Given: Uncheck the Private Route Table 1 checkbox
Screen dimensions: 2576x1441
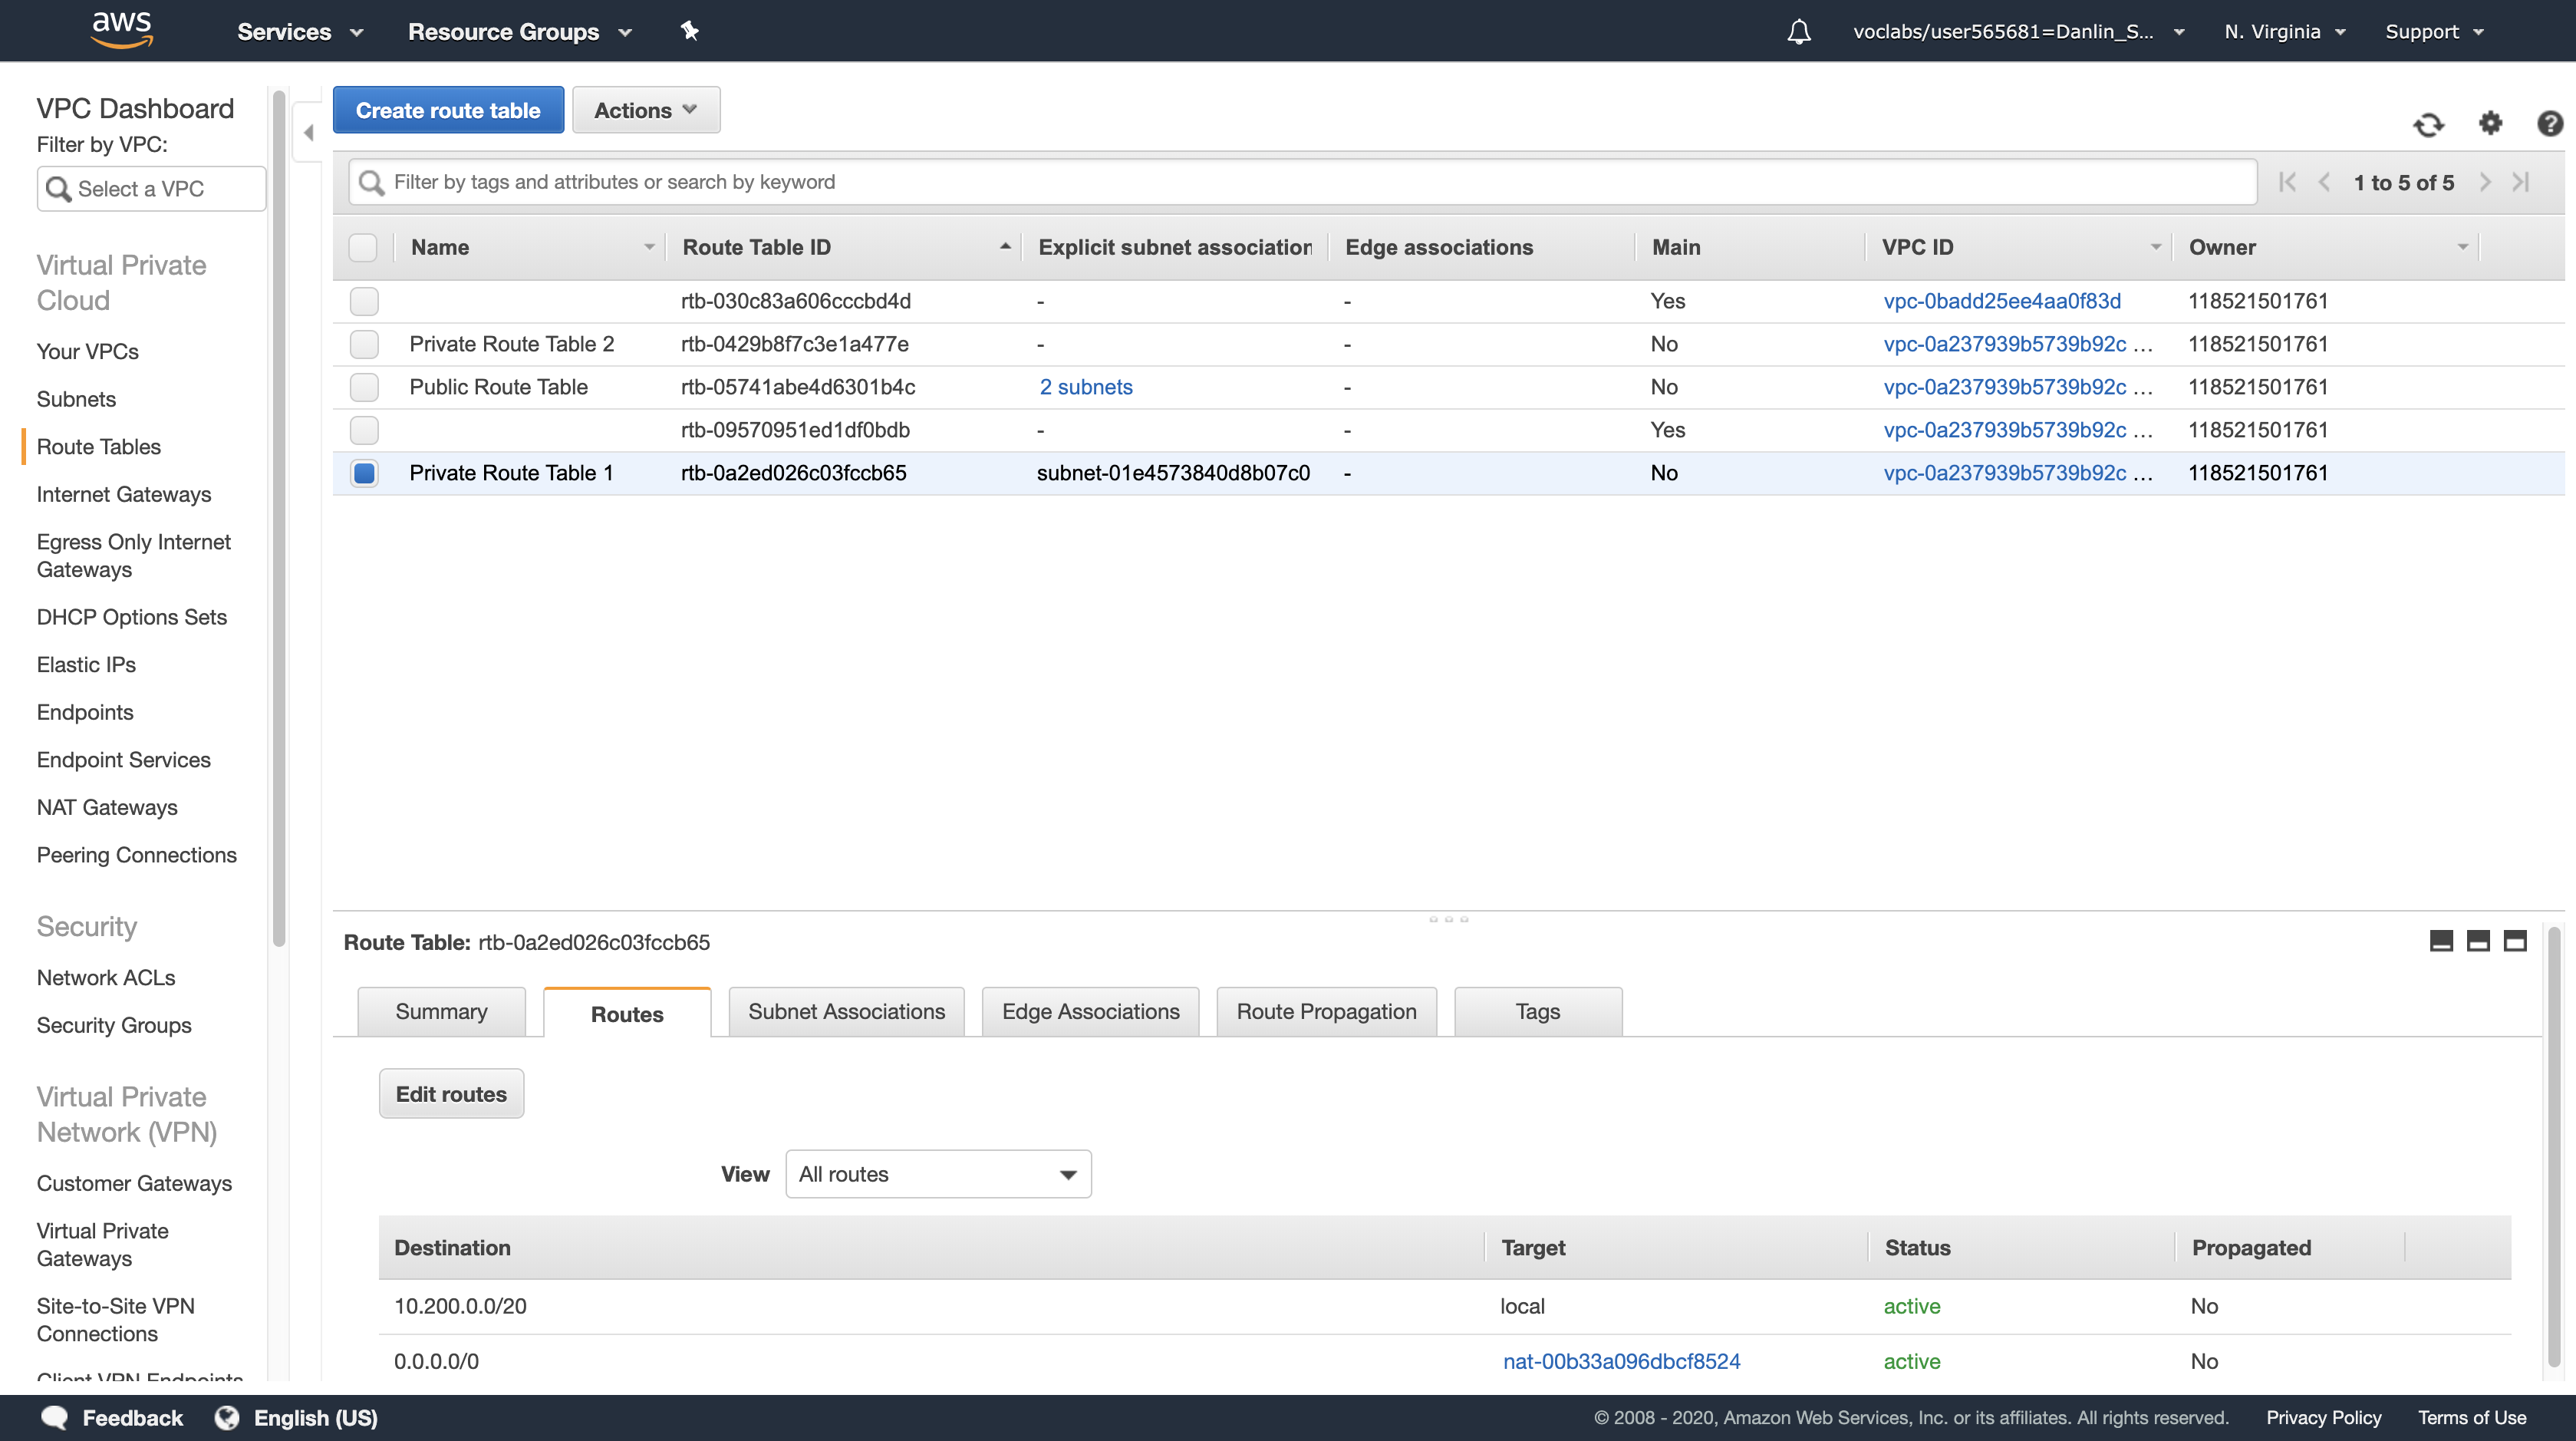Looking at the screenshot, I should click(x=364, y=473).
